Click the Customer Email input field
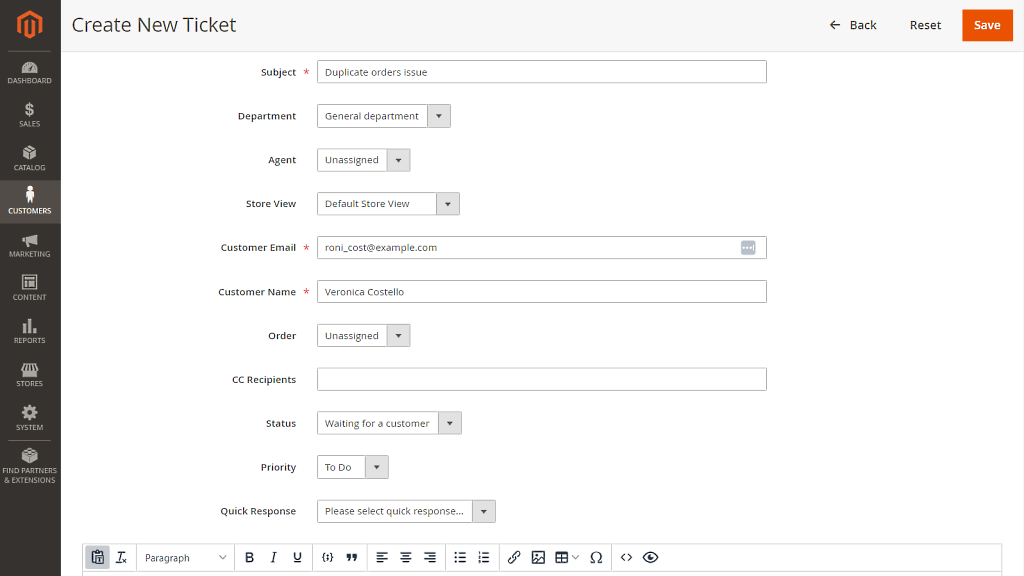Viewport: 1024px width, 576px height. pyautogui.click(x=542, y=248)
